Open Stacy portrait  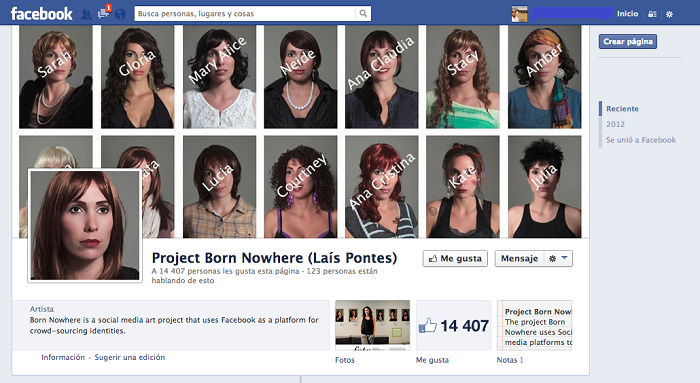[x=463, y=77]
